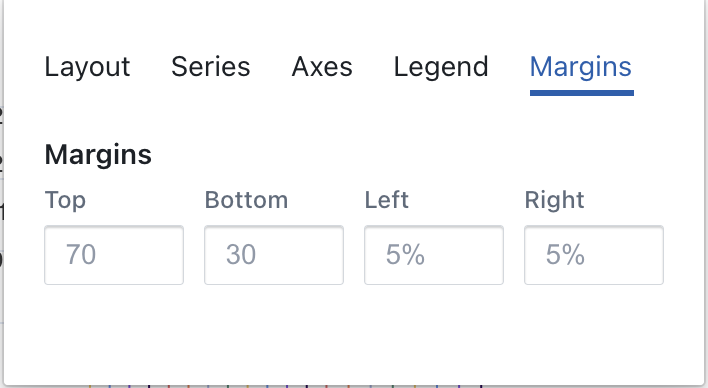Click into the Right margin field
708x388 pixels.
[x=594, y=255]
